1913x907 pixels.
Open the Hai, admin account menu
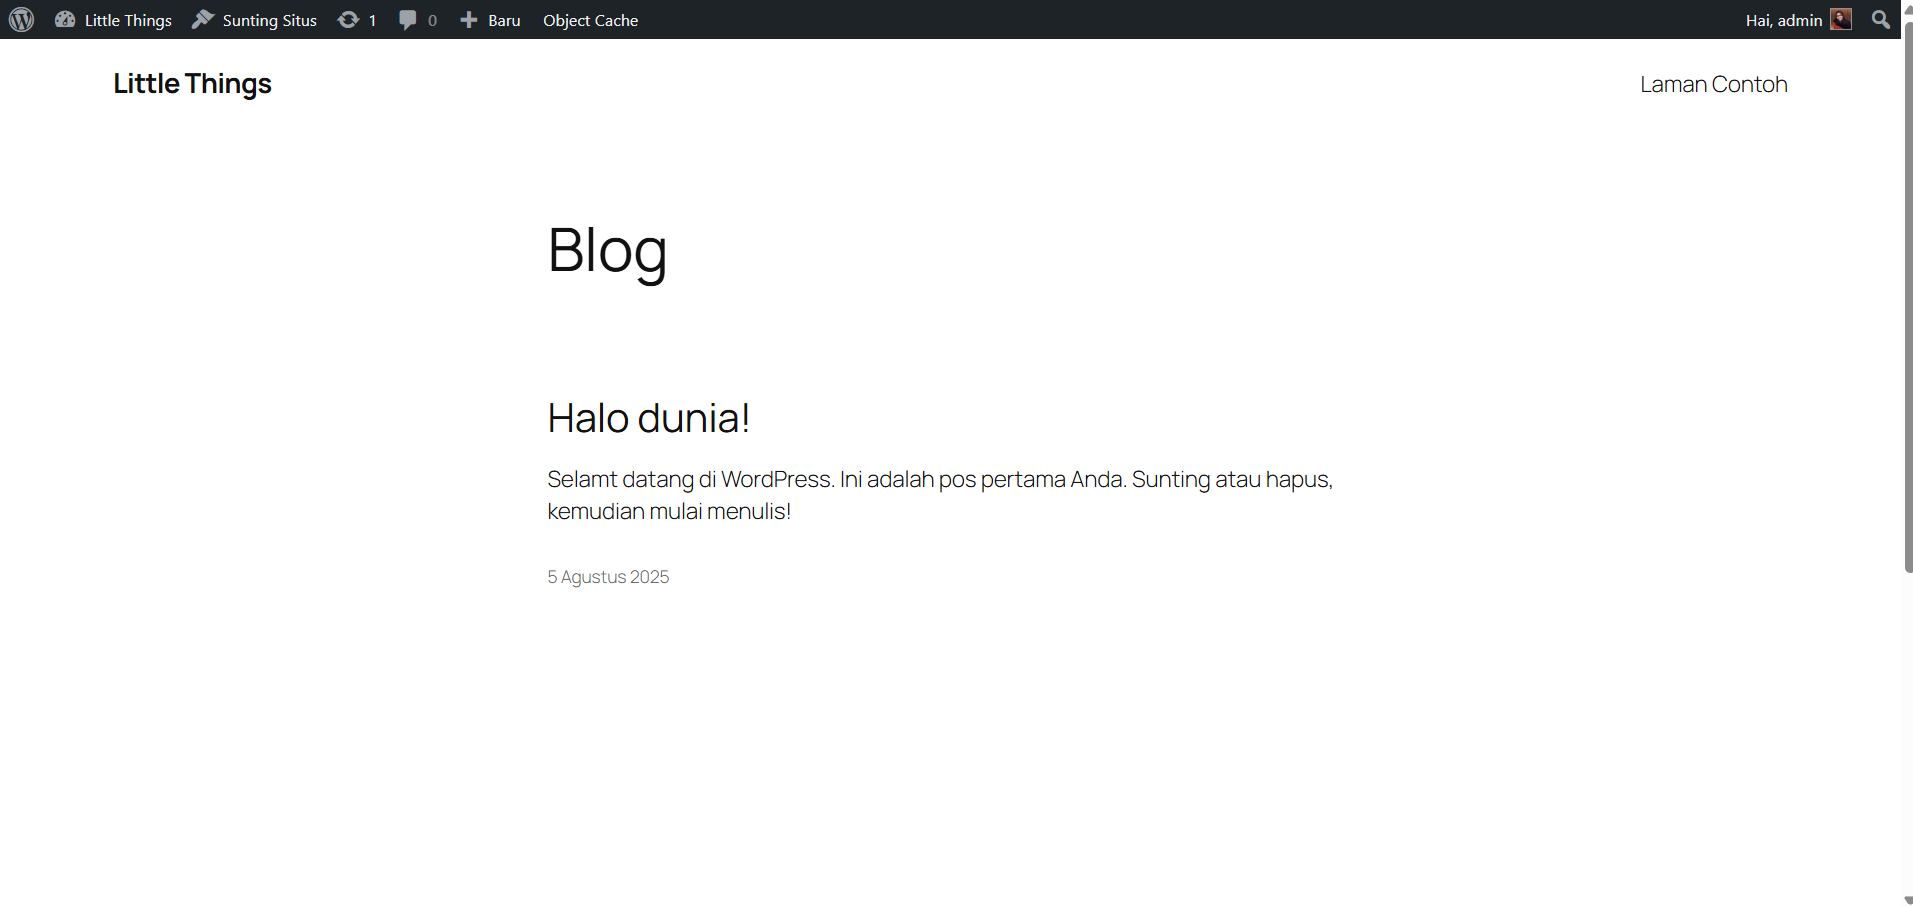coord(1783,20)
